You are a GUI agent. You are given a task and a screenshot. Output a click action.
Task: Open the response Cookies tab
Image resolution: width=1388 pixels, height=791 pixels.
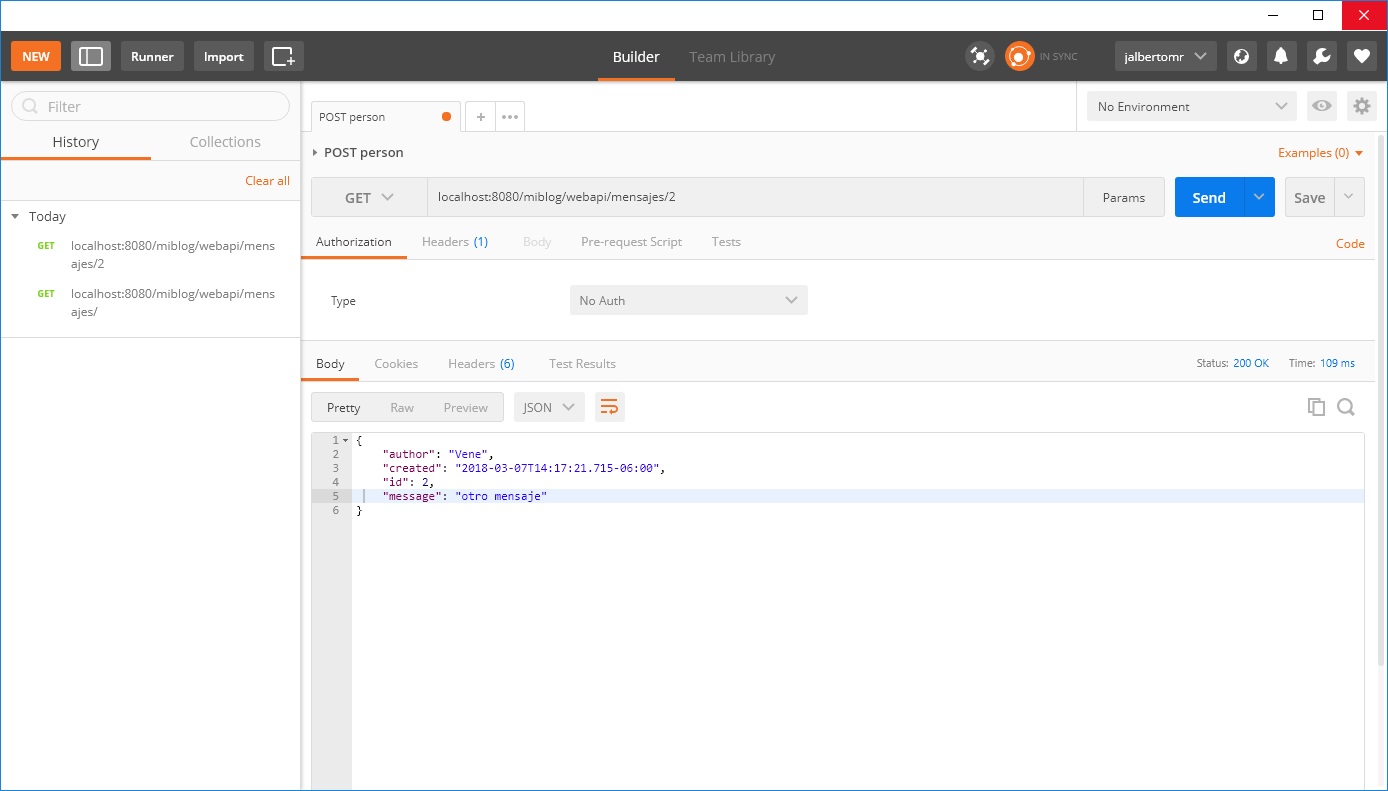coord(396,364)
